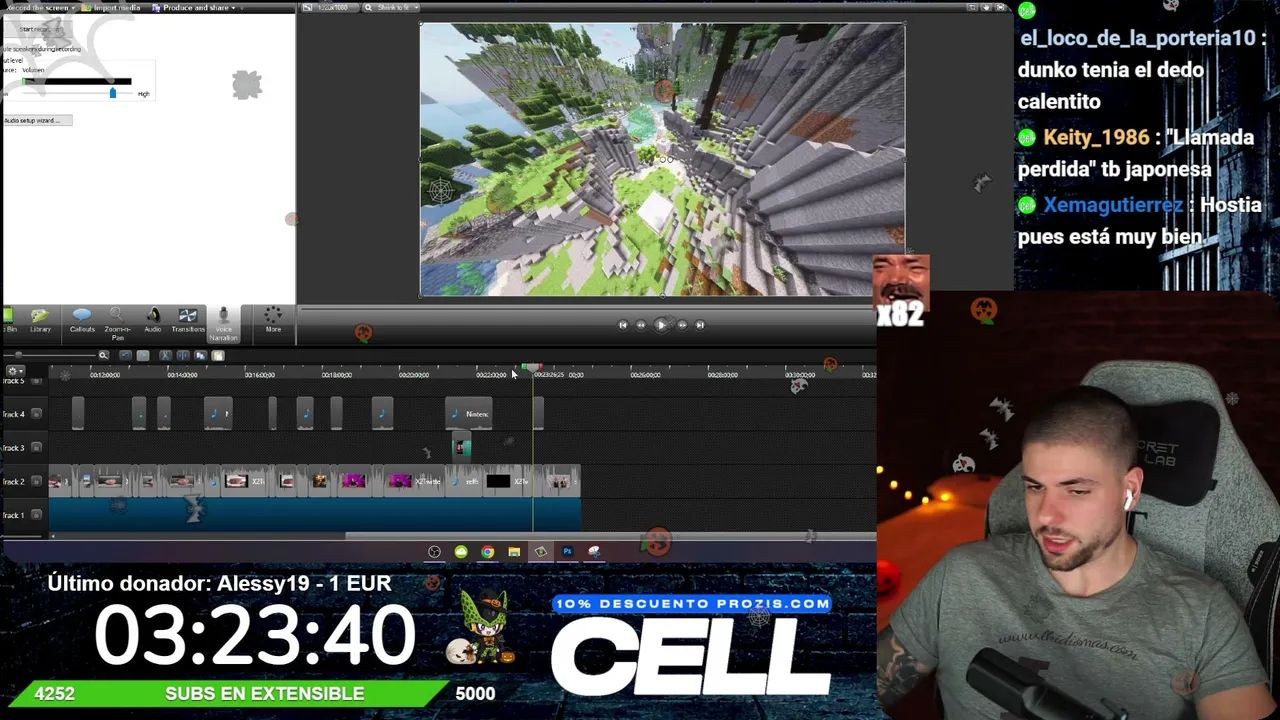Screen dimensions: 1280x720
Task: Open Google Chrome from the taskbar
Action: coord(488,552)
